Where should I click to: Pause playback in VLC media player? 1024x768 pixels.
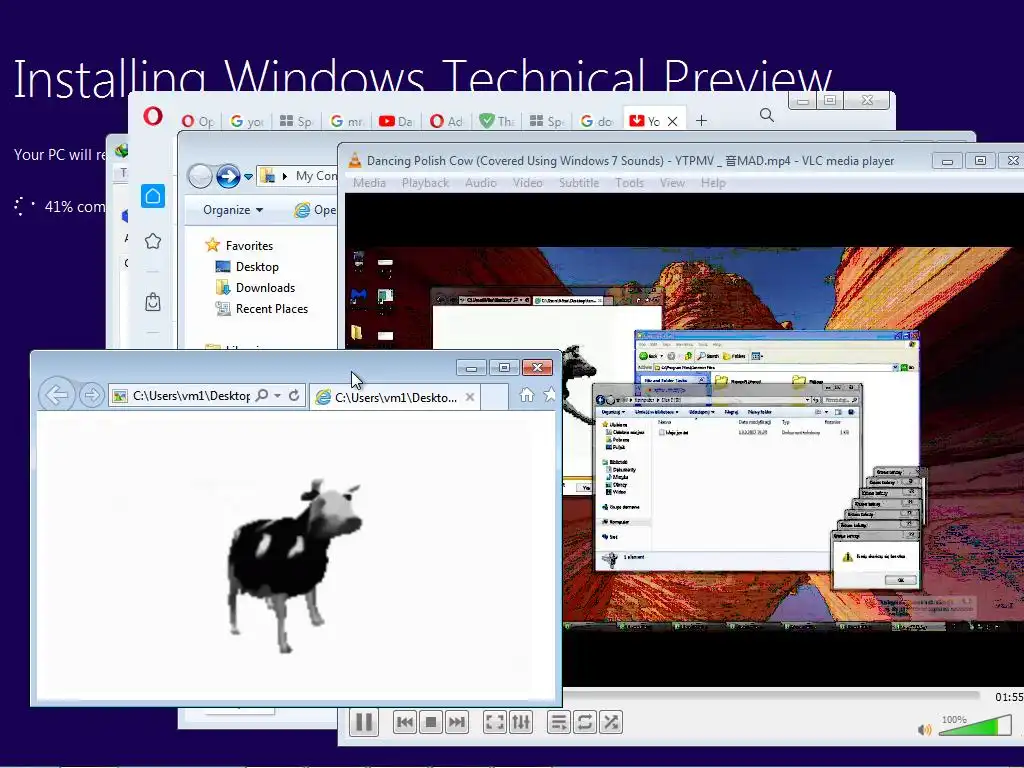click(x=364, y=722)
